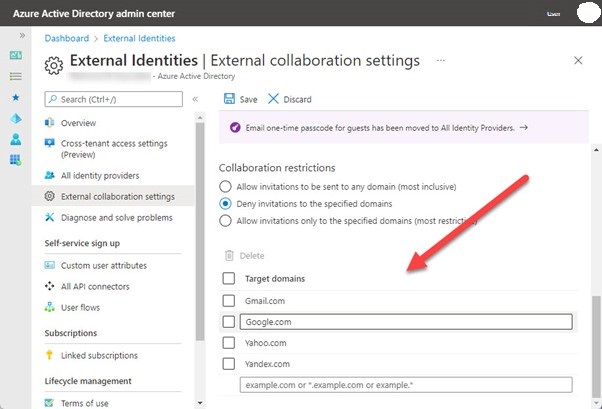This screenshot has width=602, height=409.
Task: Open the more options ellipsis
Action: tap(441, 60)
